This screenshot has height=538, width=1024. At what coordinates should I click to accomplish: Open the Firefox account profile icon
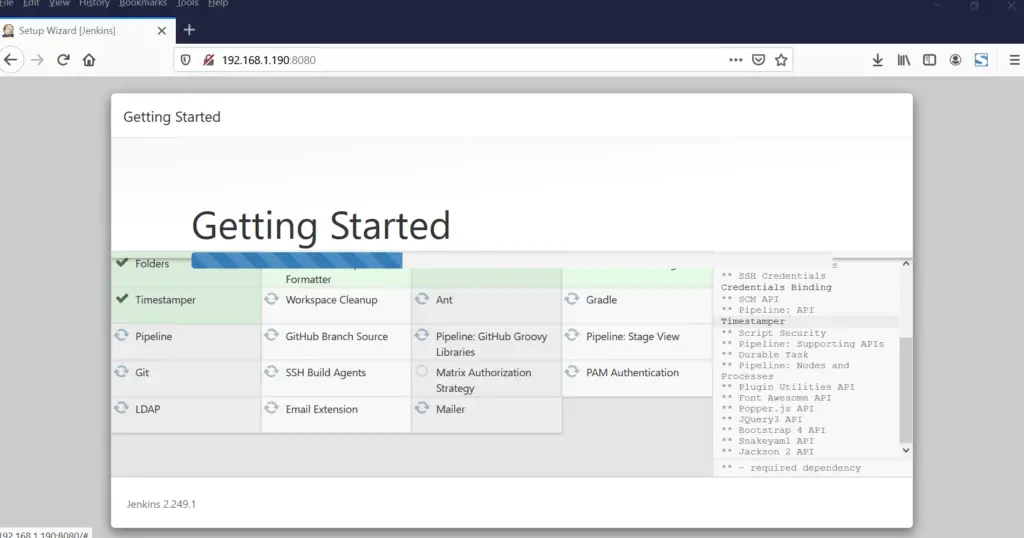point(955,60)
